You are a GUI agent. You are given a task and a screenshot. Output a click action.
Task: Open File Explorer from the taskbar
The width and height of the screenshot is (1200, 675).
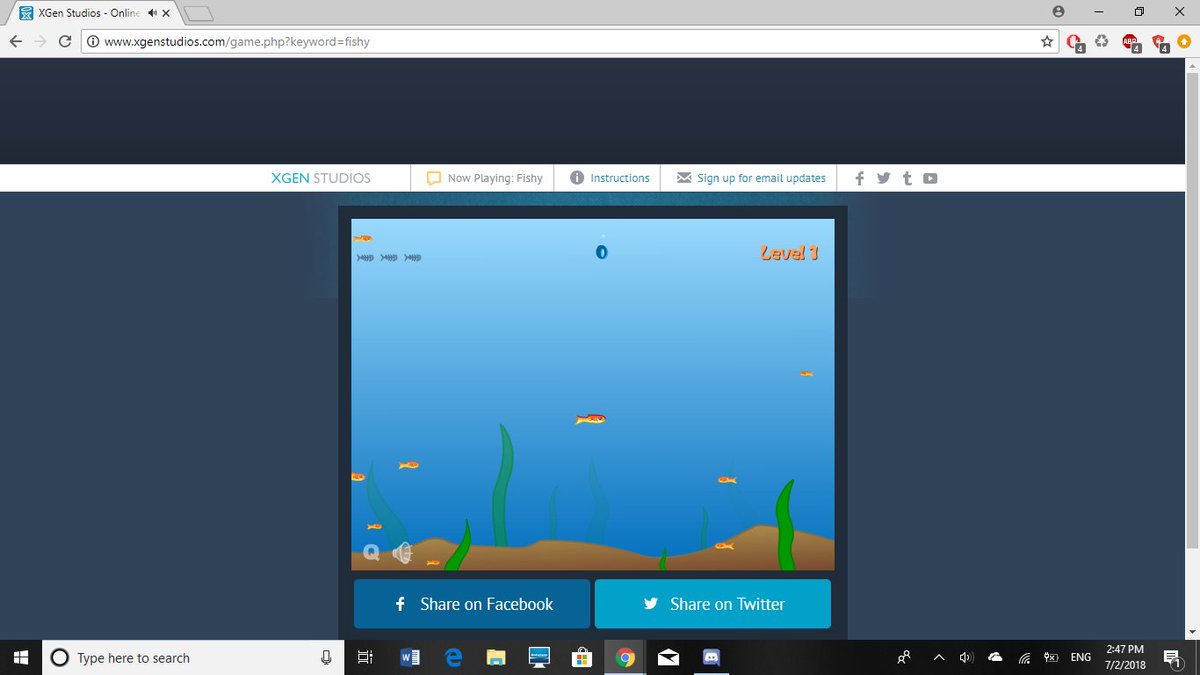point(496,657)
